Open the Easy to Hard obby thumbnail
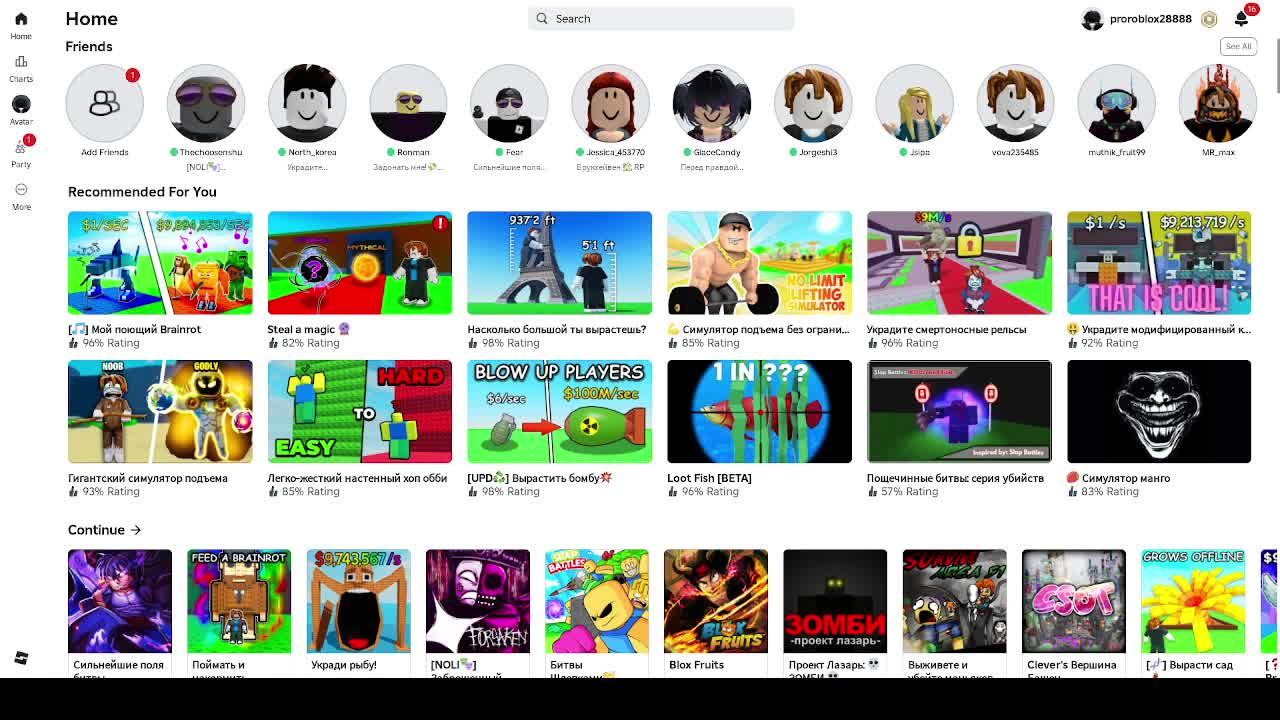 click(x=360, y=412)
